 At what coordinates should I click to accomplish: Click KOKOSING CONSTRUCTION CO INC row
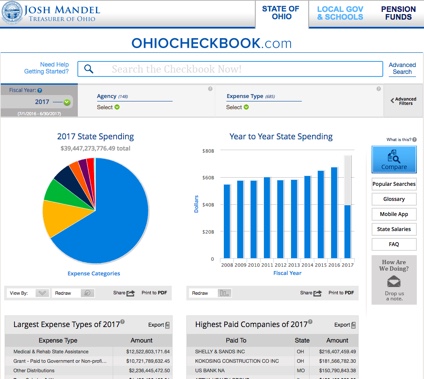coord(272,361)
